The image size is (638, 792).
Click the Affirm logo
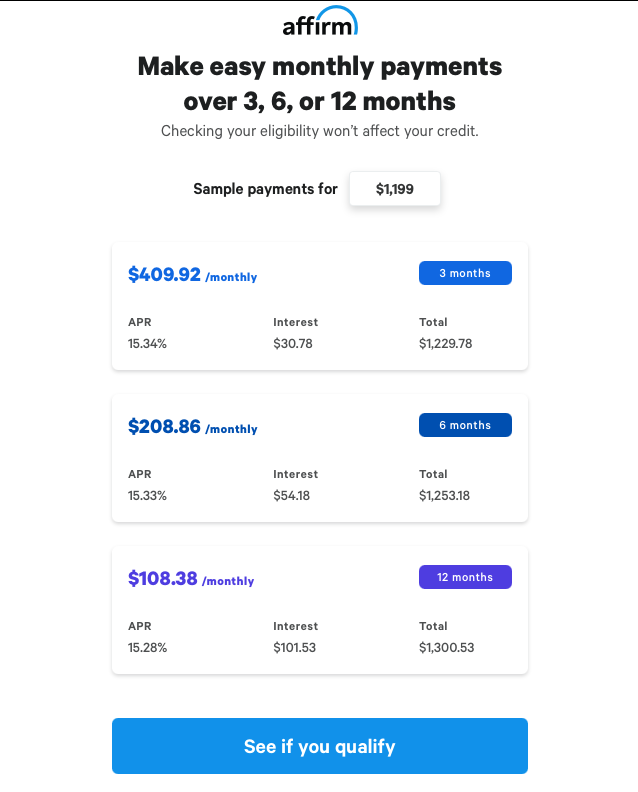click(320, 22)
